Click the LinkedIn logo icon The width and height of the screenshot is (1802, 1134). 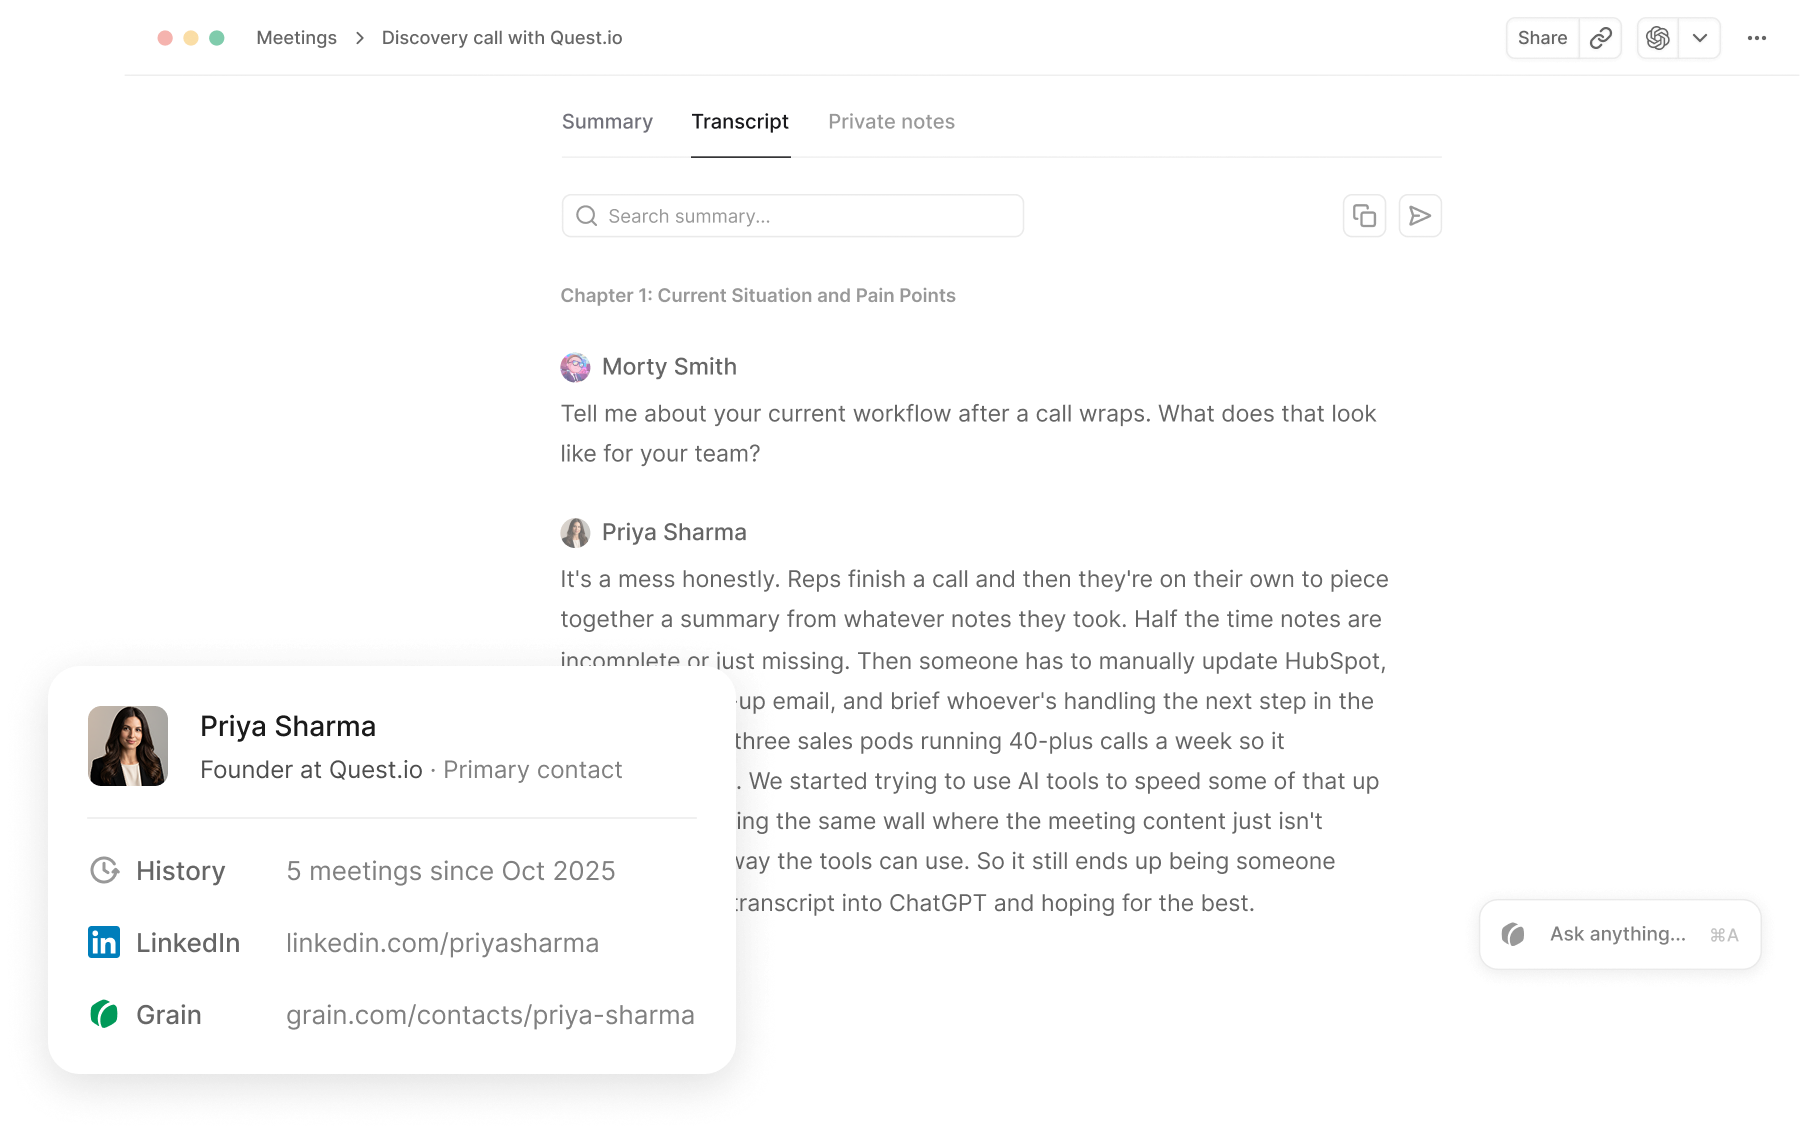tap(104, 942)
